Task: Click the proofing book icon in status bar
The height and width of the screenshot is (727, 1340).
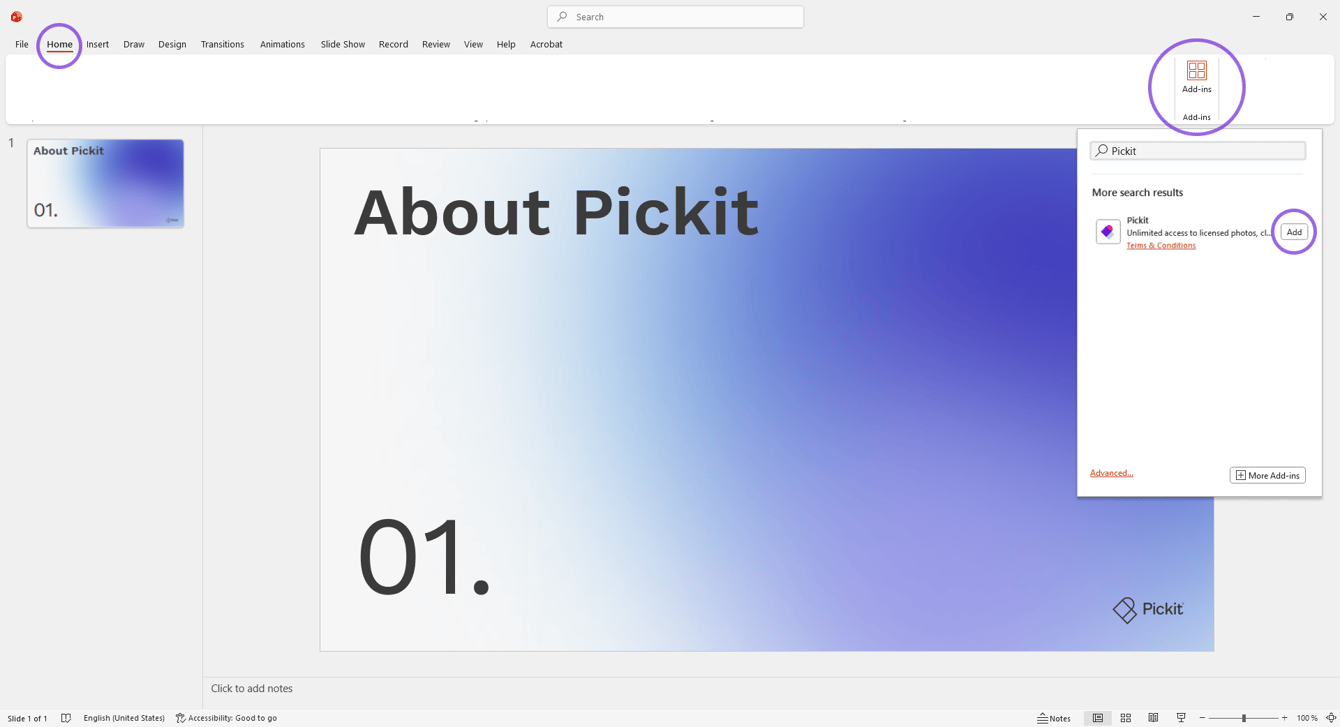Action: [x=66, y=717]
